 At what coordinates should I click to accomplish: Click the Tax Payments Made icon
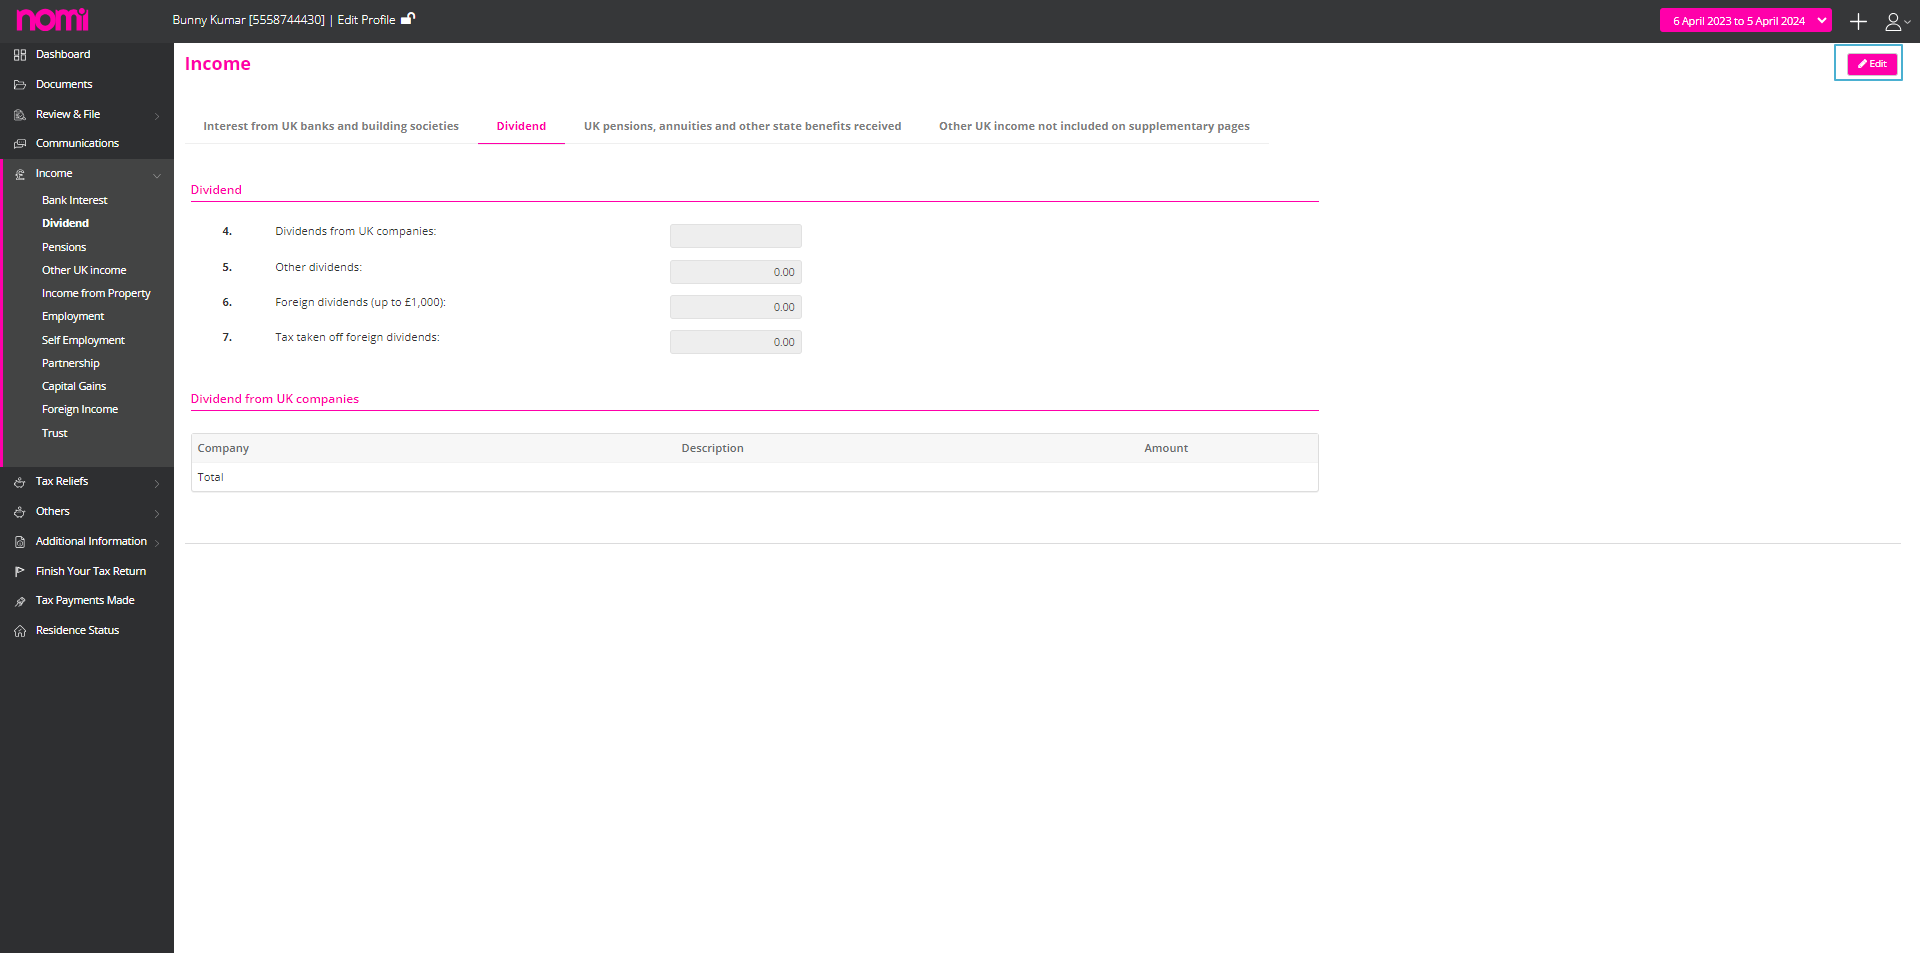tap(20, 601)
